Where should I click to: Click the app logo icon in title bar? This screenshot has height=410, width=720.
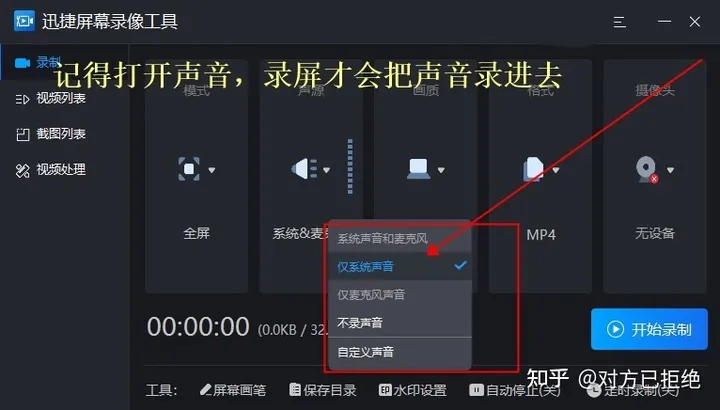click(x=24, y=21)
